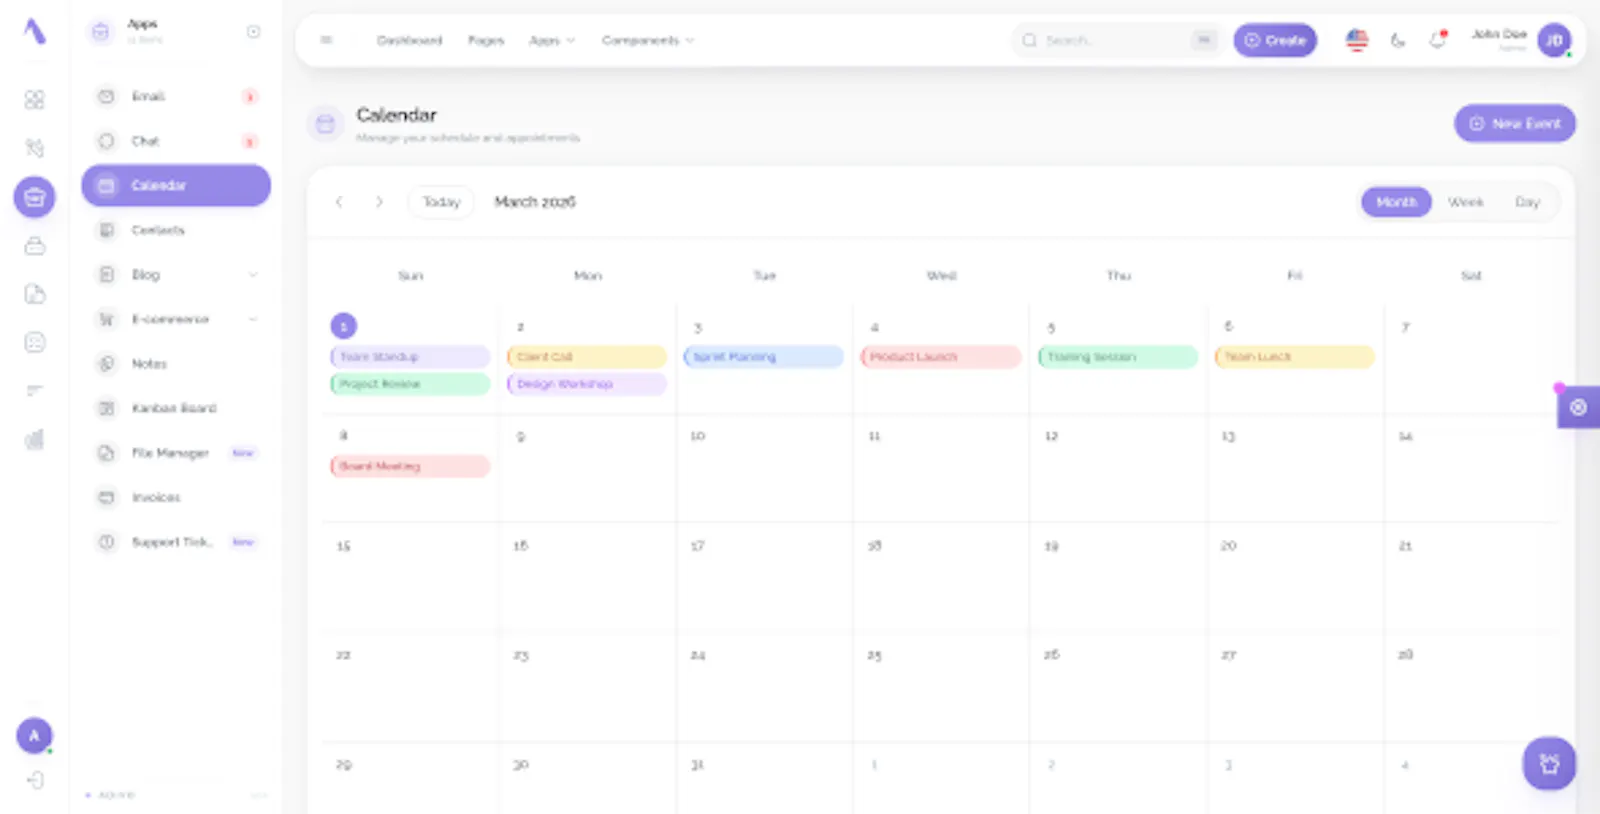
Task: Expand the E-commerce submenu
Action: coord(176,319)
